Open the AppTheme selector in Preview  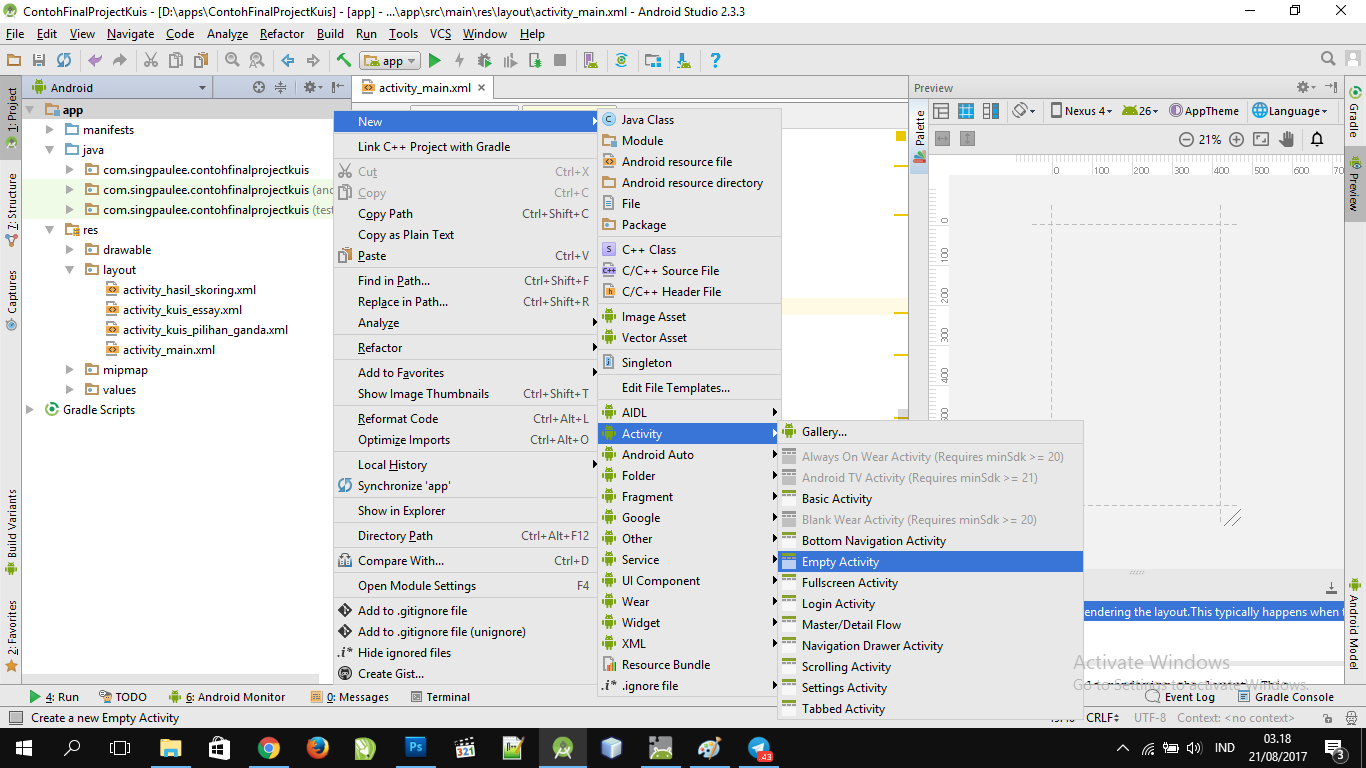(1204, 111)
